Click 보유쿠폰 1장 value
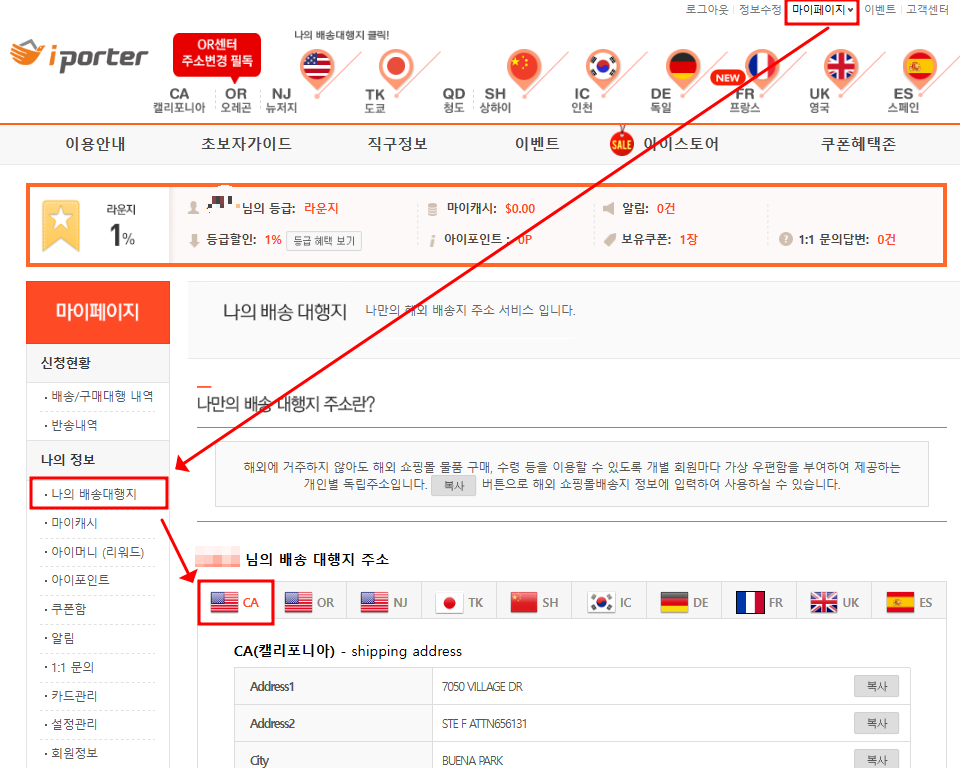The width and height of the screenshot is (960, 768). pos(688,239)
